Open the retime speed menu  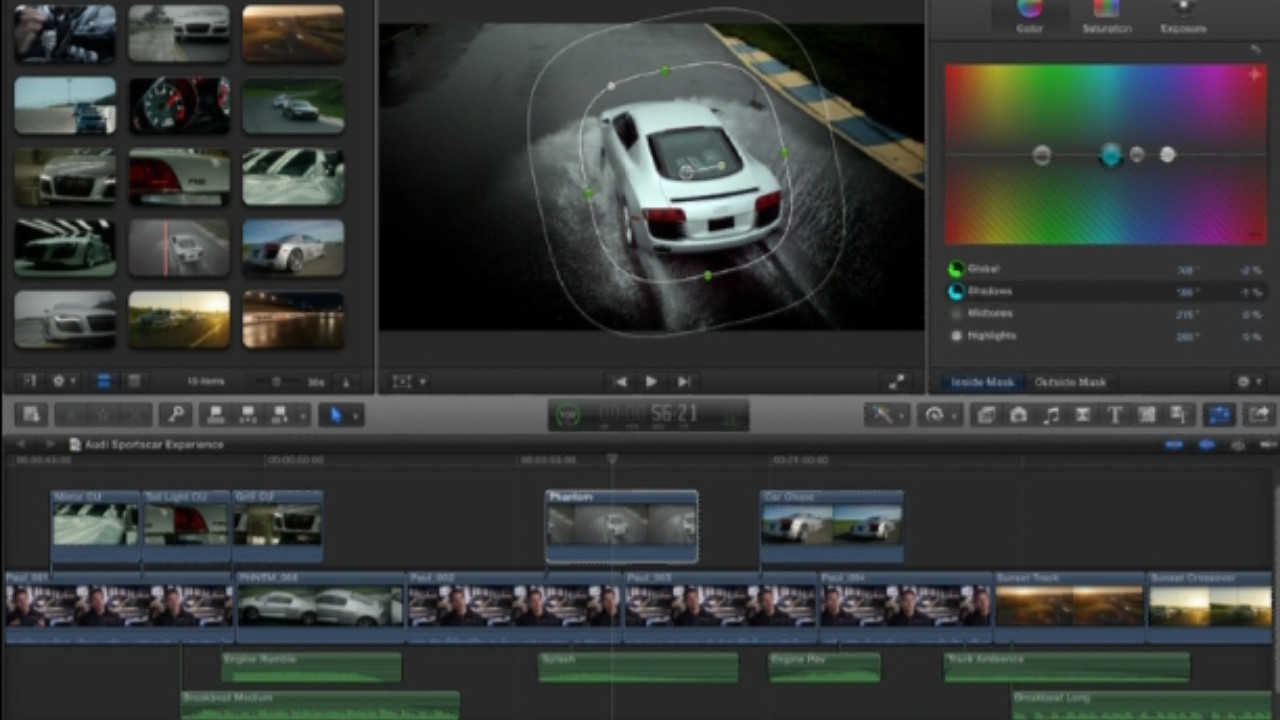pyautogui.click(x=938, y=414)
